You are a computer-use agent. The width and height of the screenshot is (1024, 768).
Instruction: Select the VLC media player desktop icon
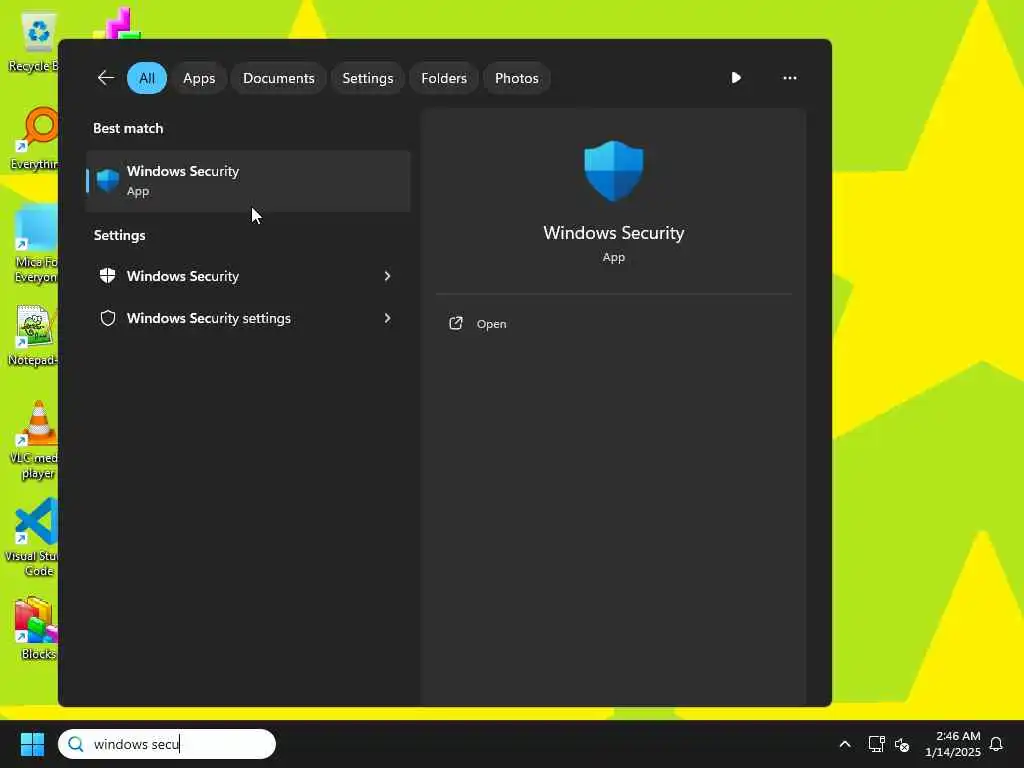coord(35,440)
